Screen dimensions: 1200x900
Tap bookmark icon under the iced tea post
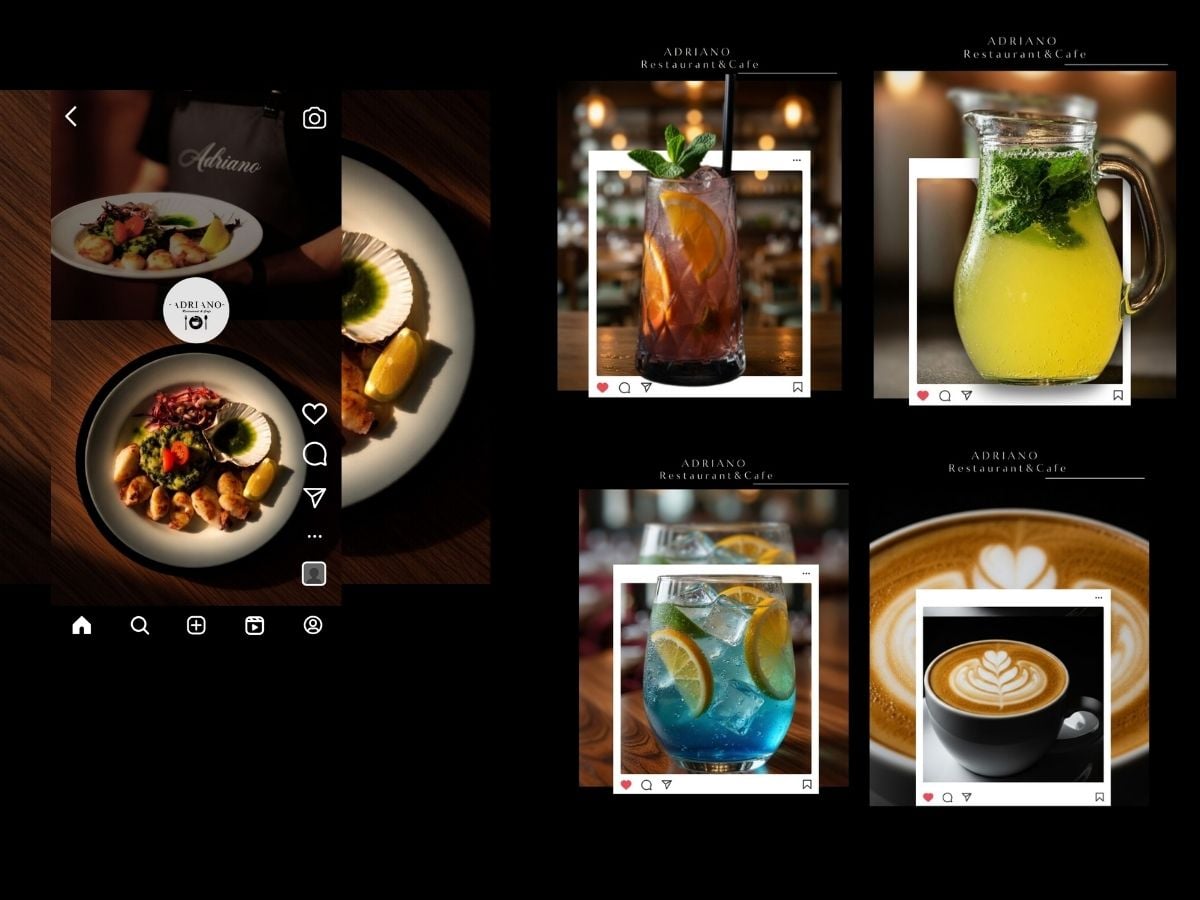797,387
